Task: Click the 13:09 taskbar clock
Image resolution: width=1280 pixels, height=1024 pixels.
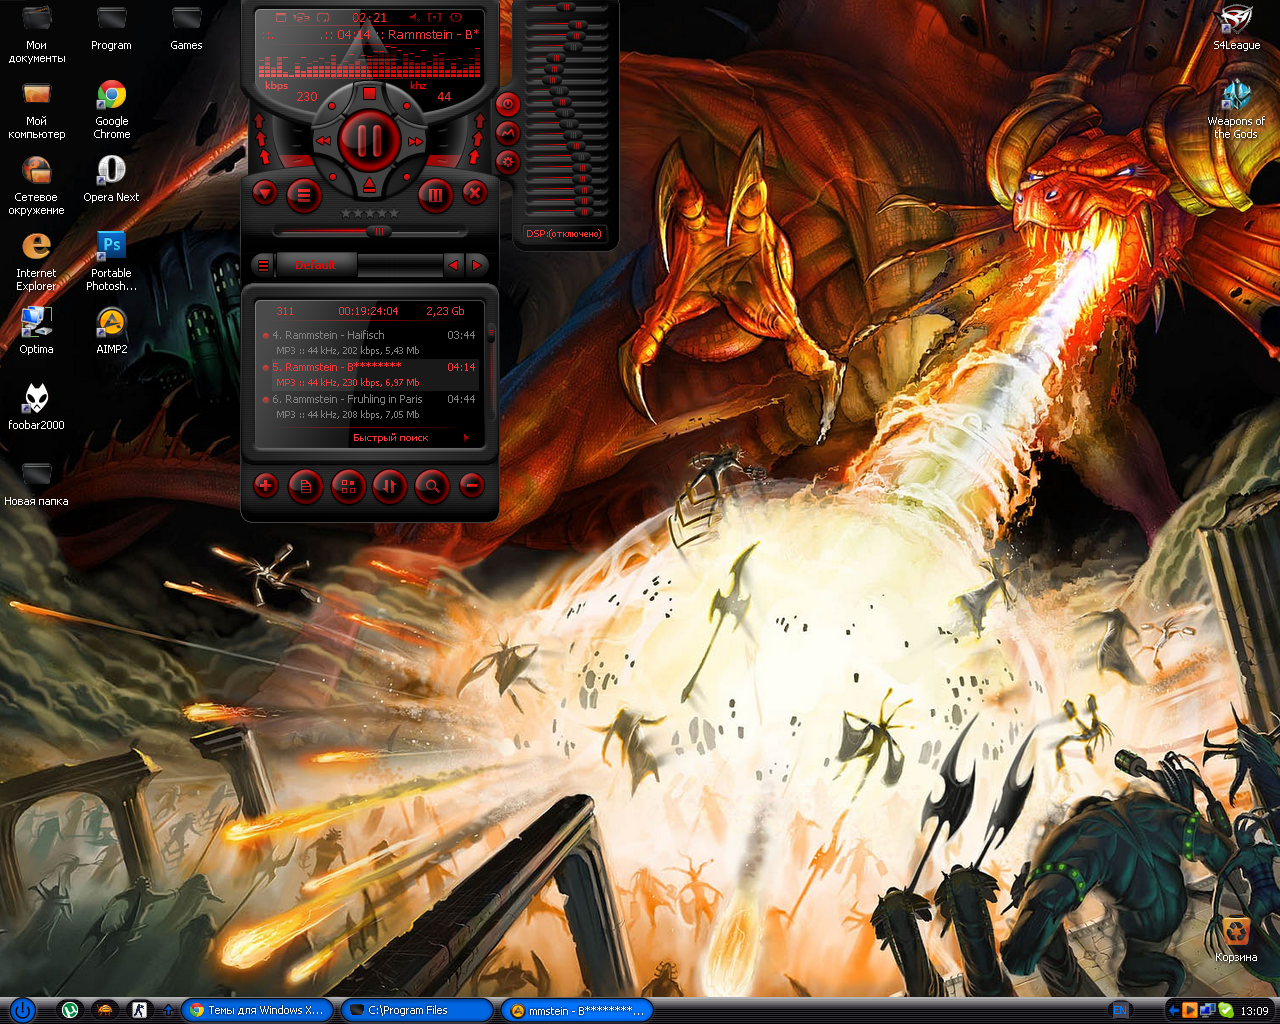Action: coord(1254,1011)
